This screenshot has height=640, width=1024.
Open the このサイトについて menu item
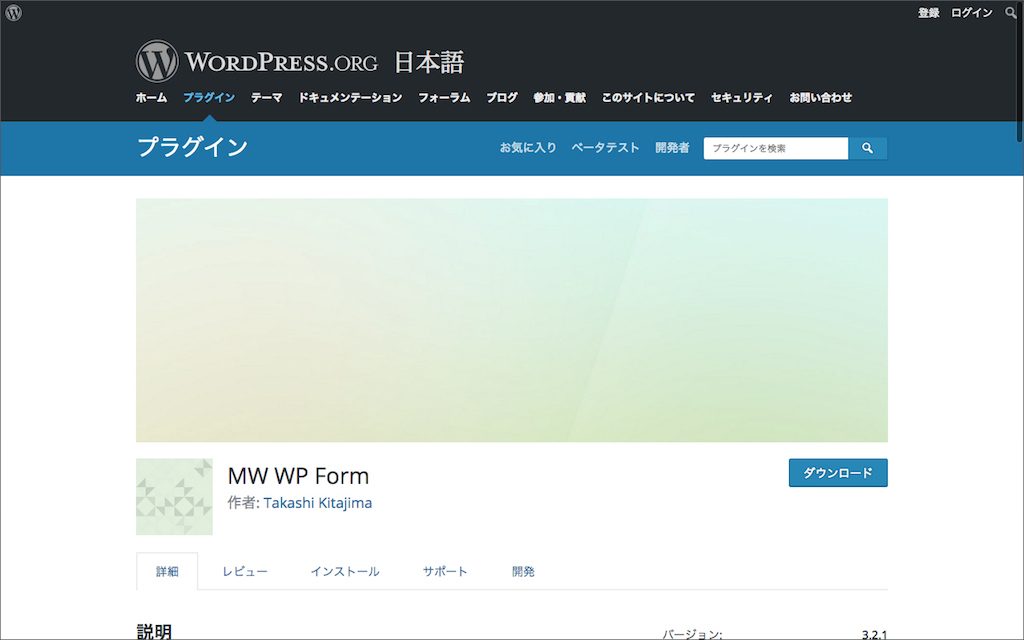(648, 97)
